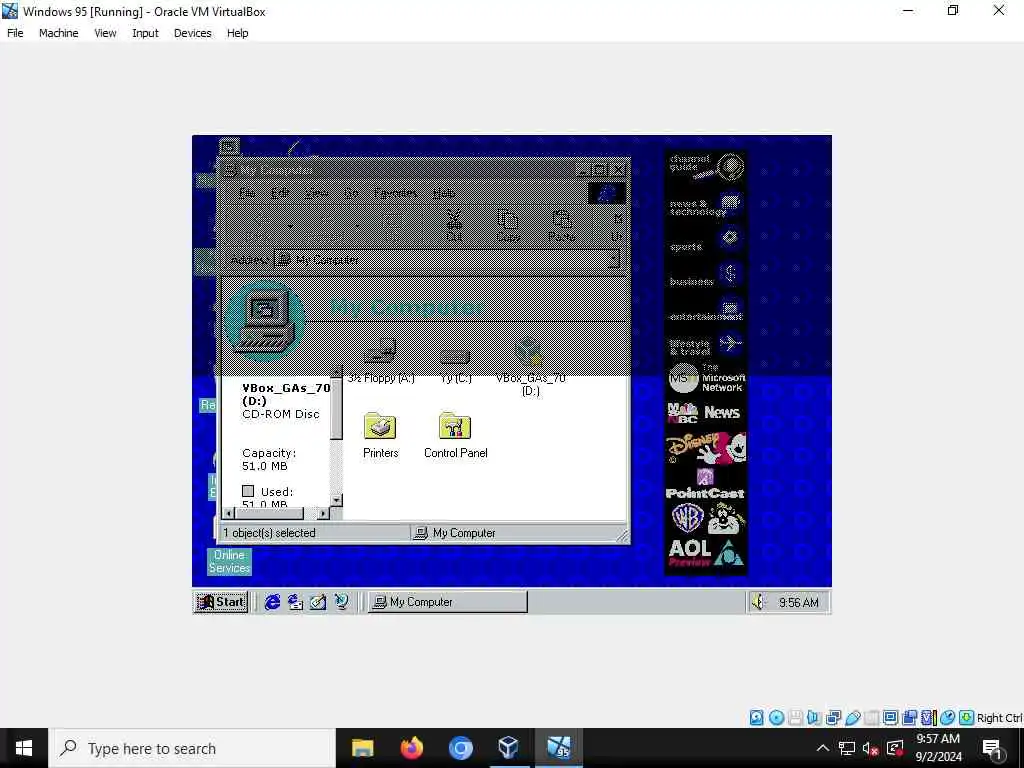The width and height of the screenshot is (1024, 768).
Task: Click the VirtualBox hard disk activity indicator
Action: point(756,718)
